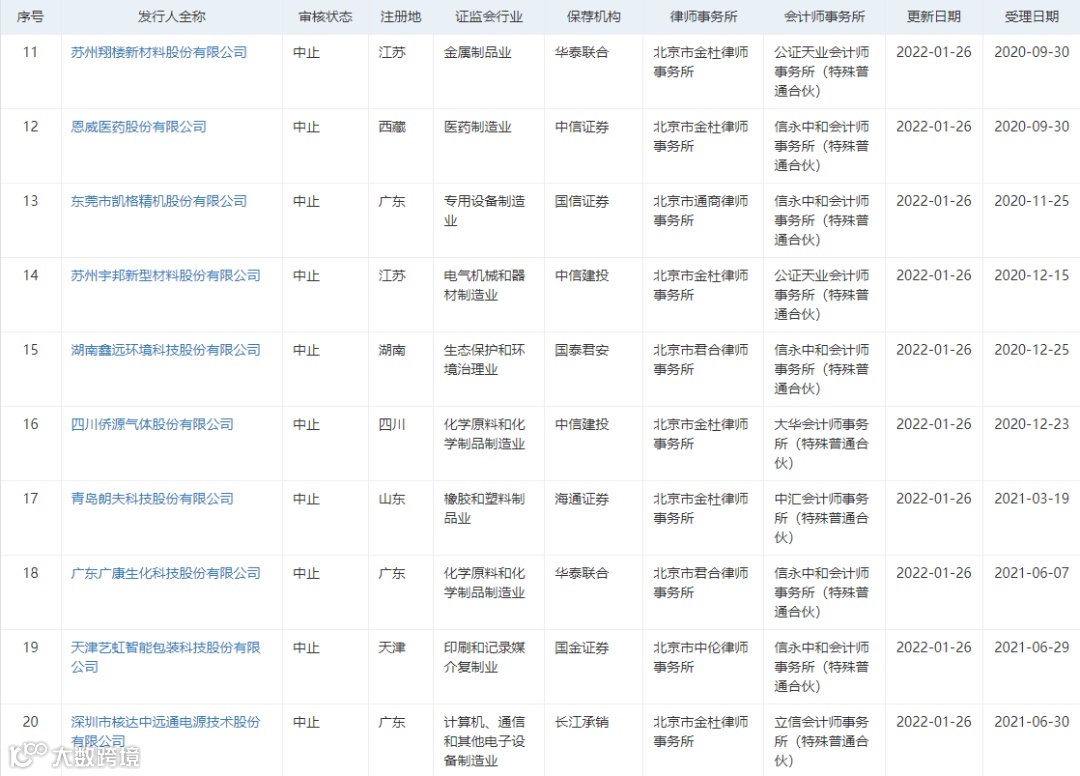Open 天津艺虹智能包装科技股份有限公司 link

[x=165, y=657]
